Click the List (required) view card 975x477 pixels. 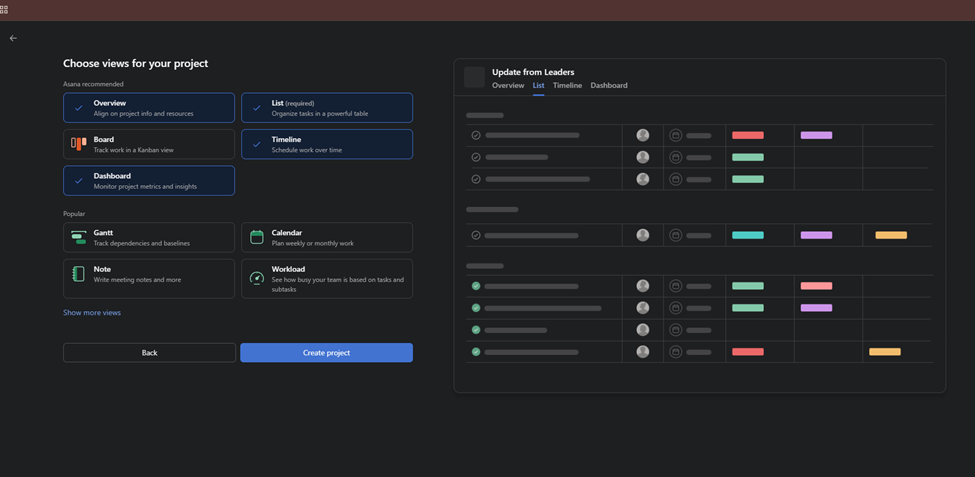pos(326,108)
